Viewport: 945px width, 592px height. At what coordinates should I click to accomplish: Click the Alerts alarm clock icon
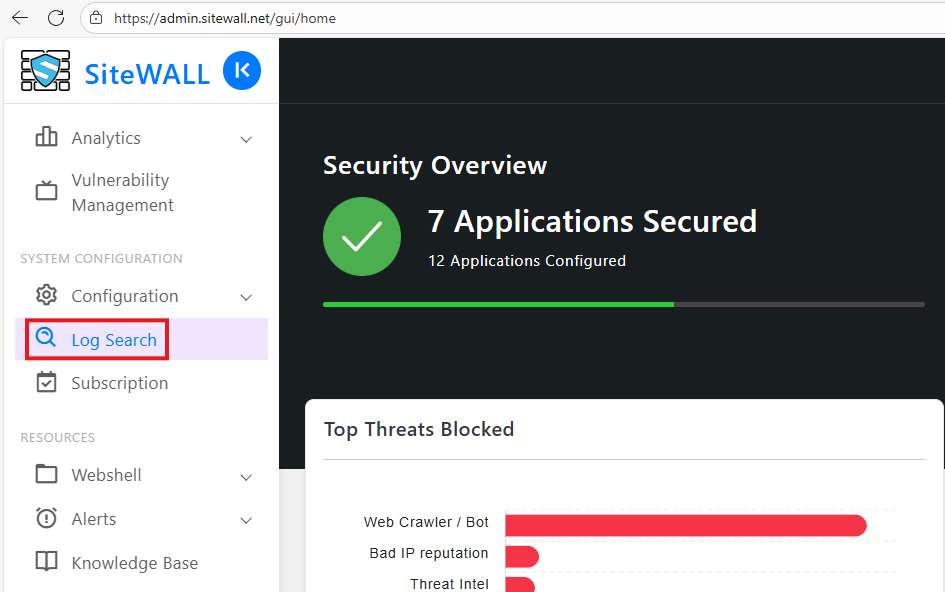46,519
